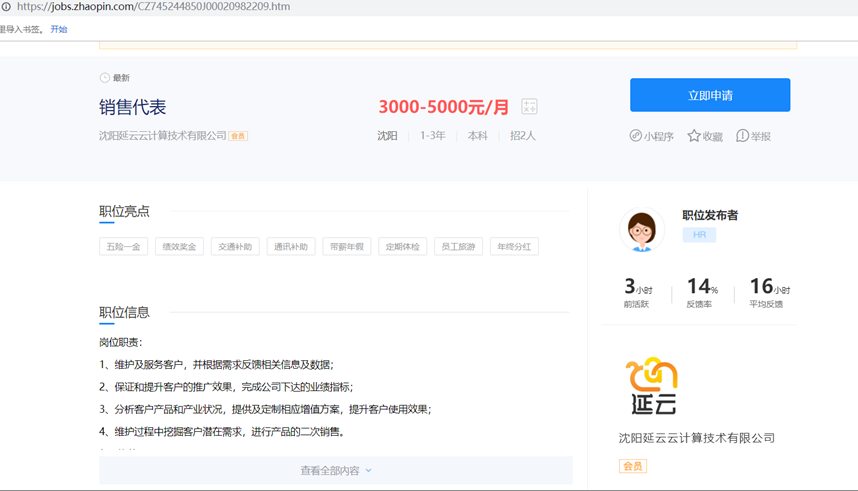Click the 销售代表 job title

(132, 107)
